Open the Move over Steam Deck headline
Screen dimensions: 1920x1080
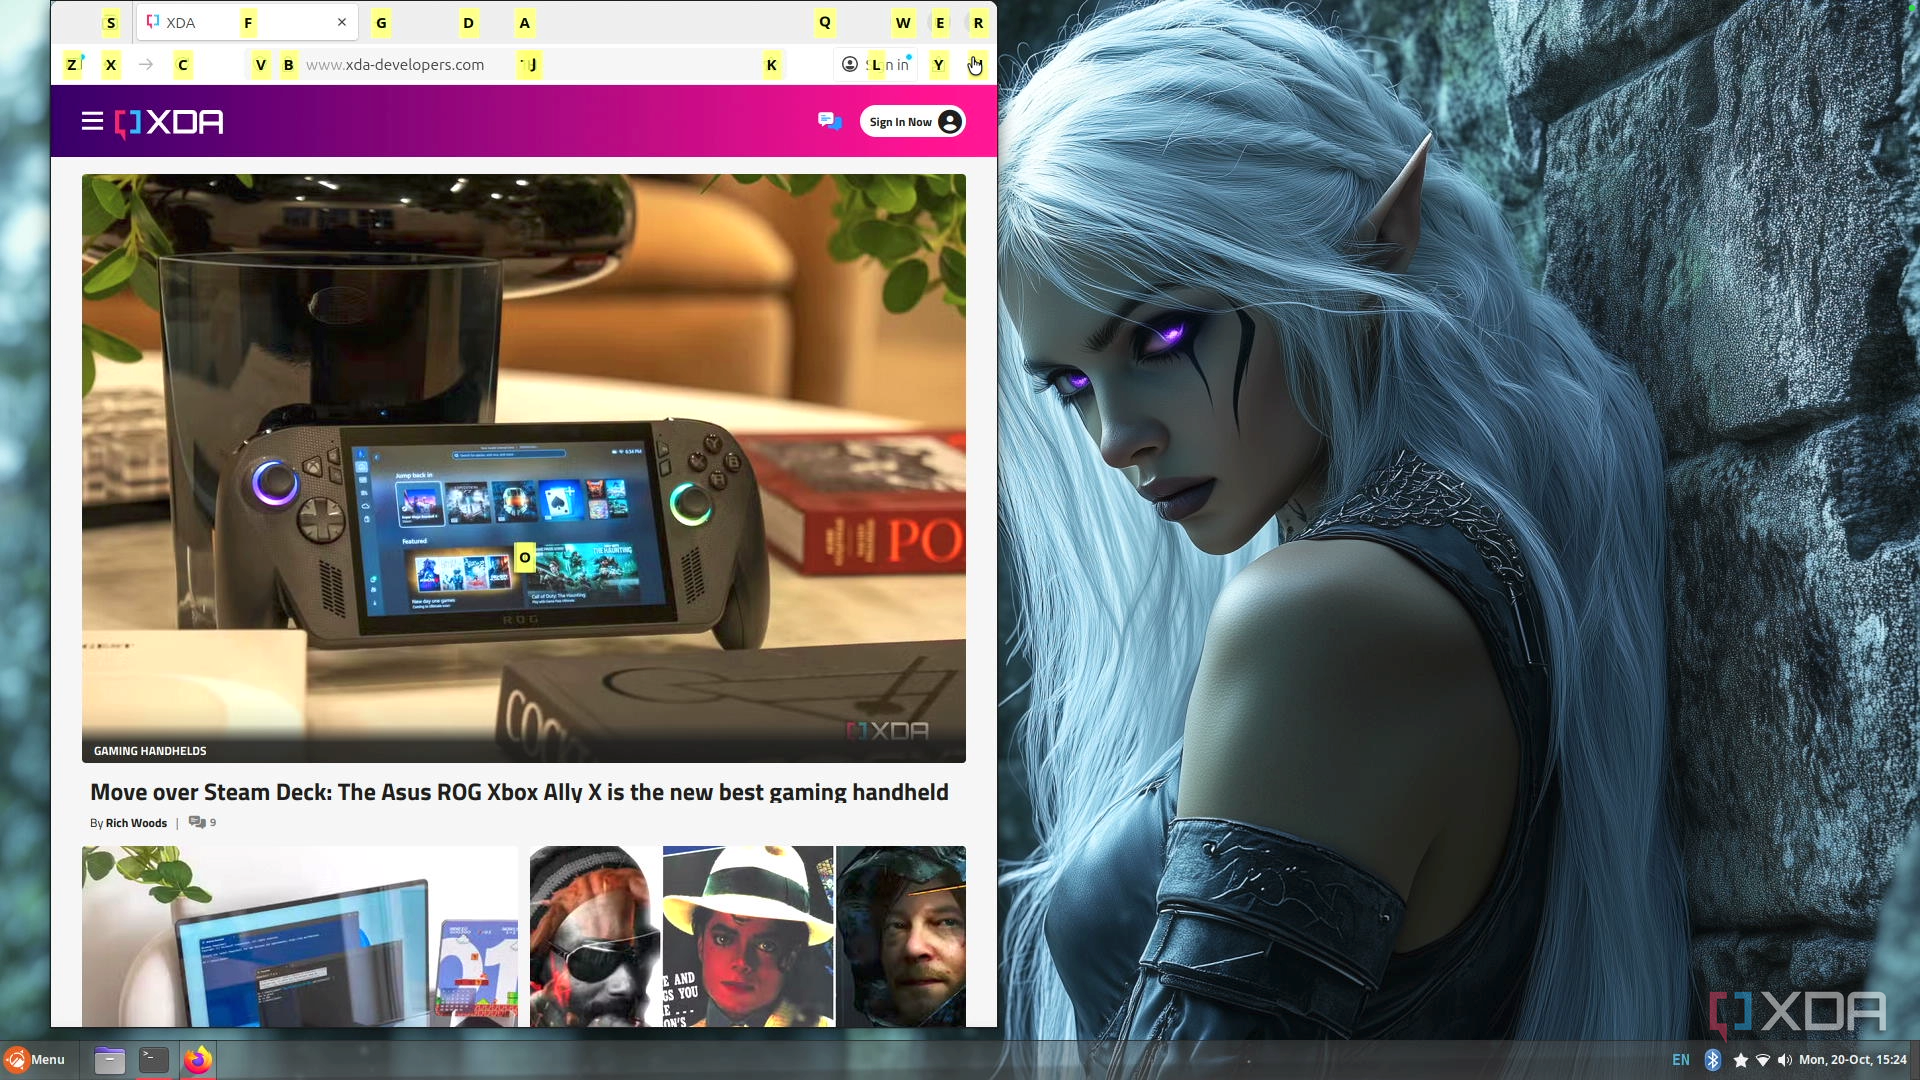[x=519, y=792]
